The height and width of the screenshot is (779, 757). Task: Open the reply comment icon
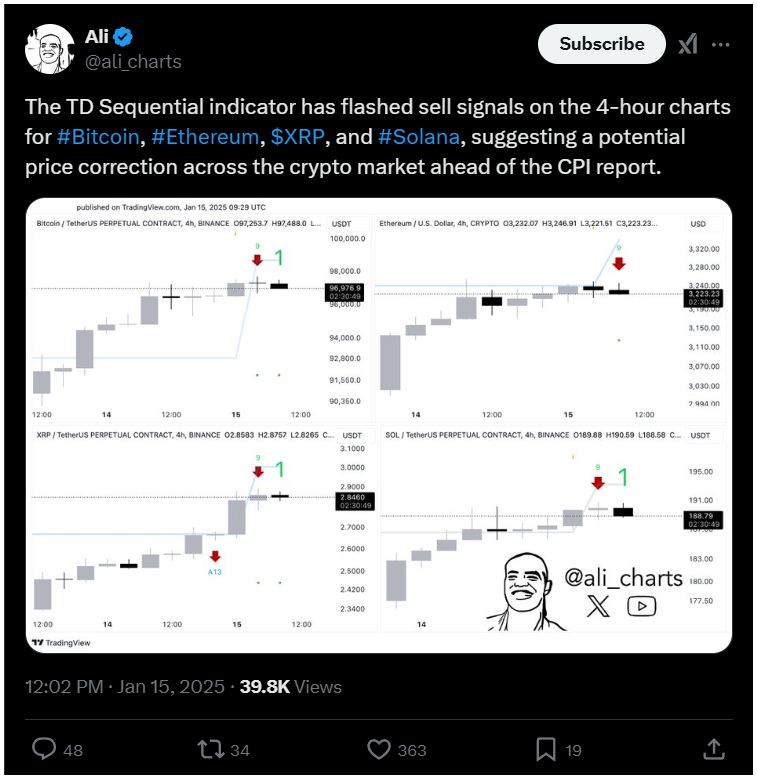(44, 749)
